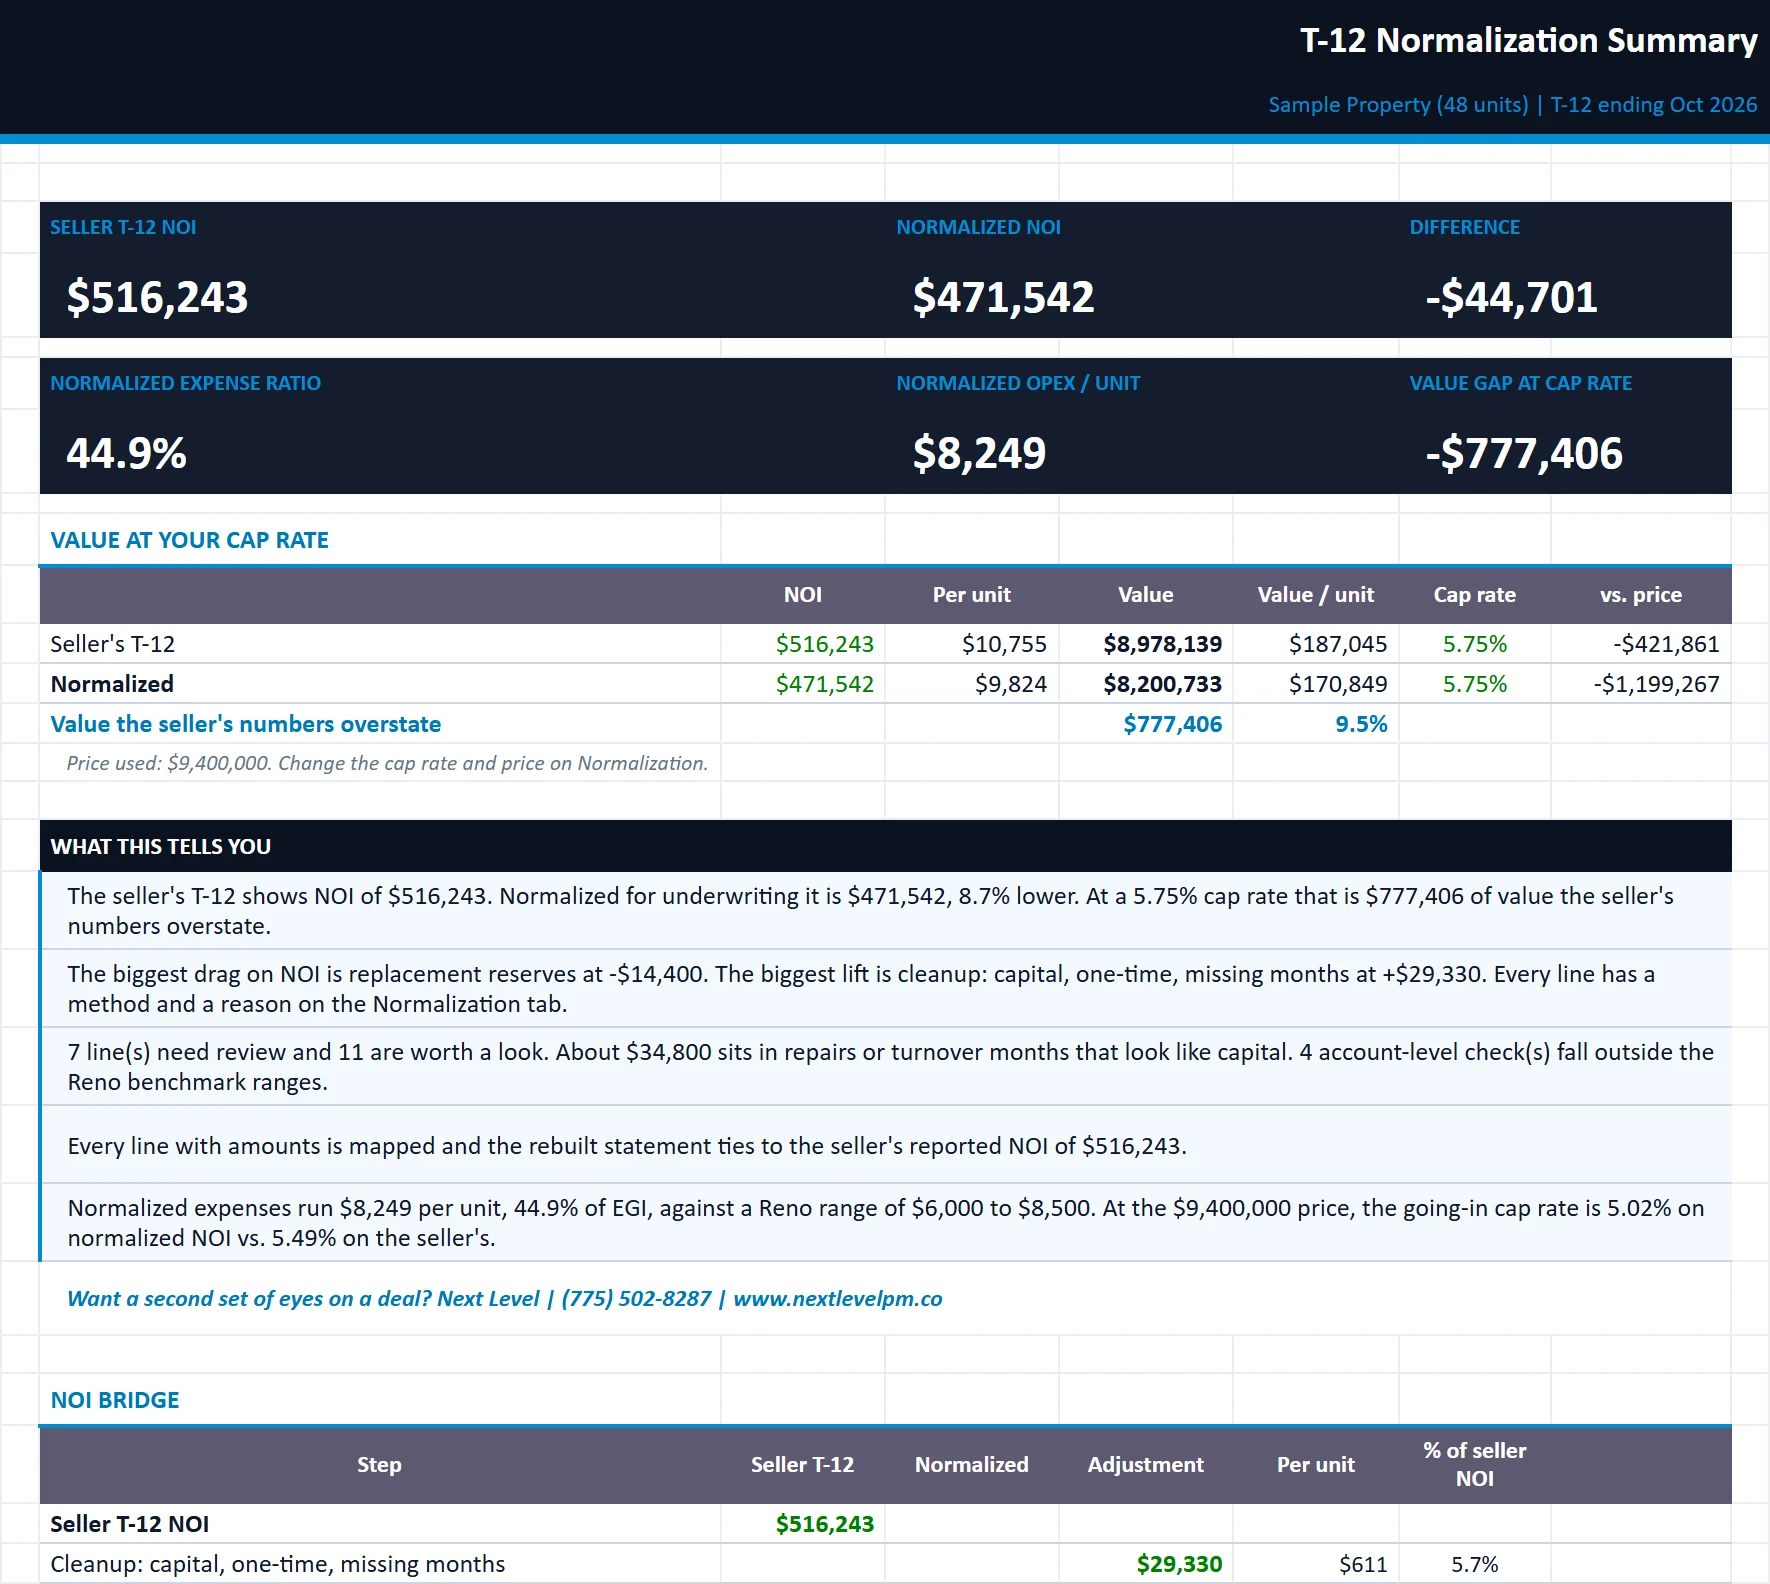
Task: Select the paragraph about 7 lines needing review
Action: pos(886,1067)
